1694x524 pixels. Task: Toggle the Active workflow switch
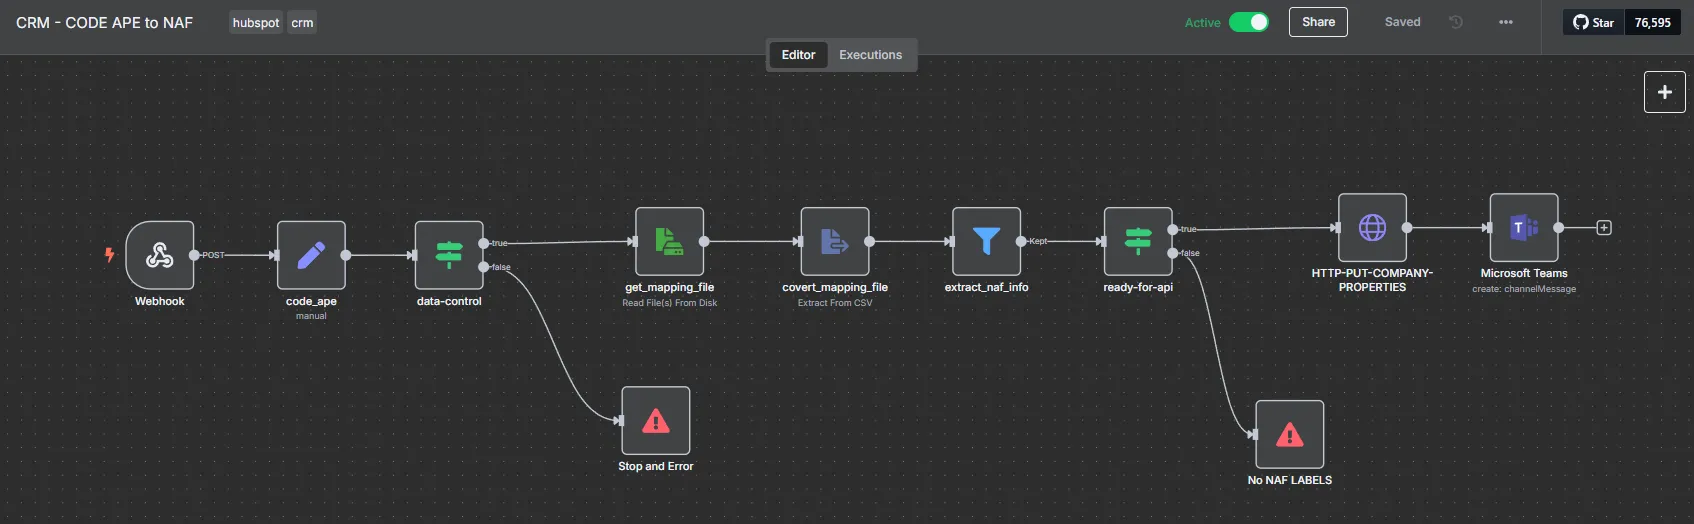coord(1249,22)
